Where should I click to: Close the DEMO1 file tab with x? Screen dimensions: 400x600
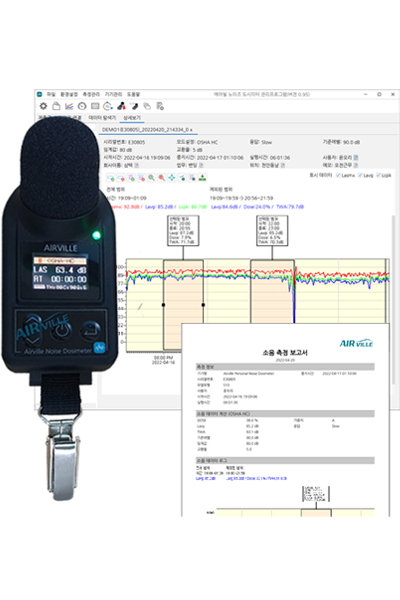191,130
